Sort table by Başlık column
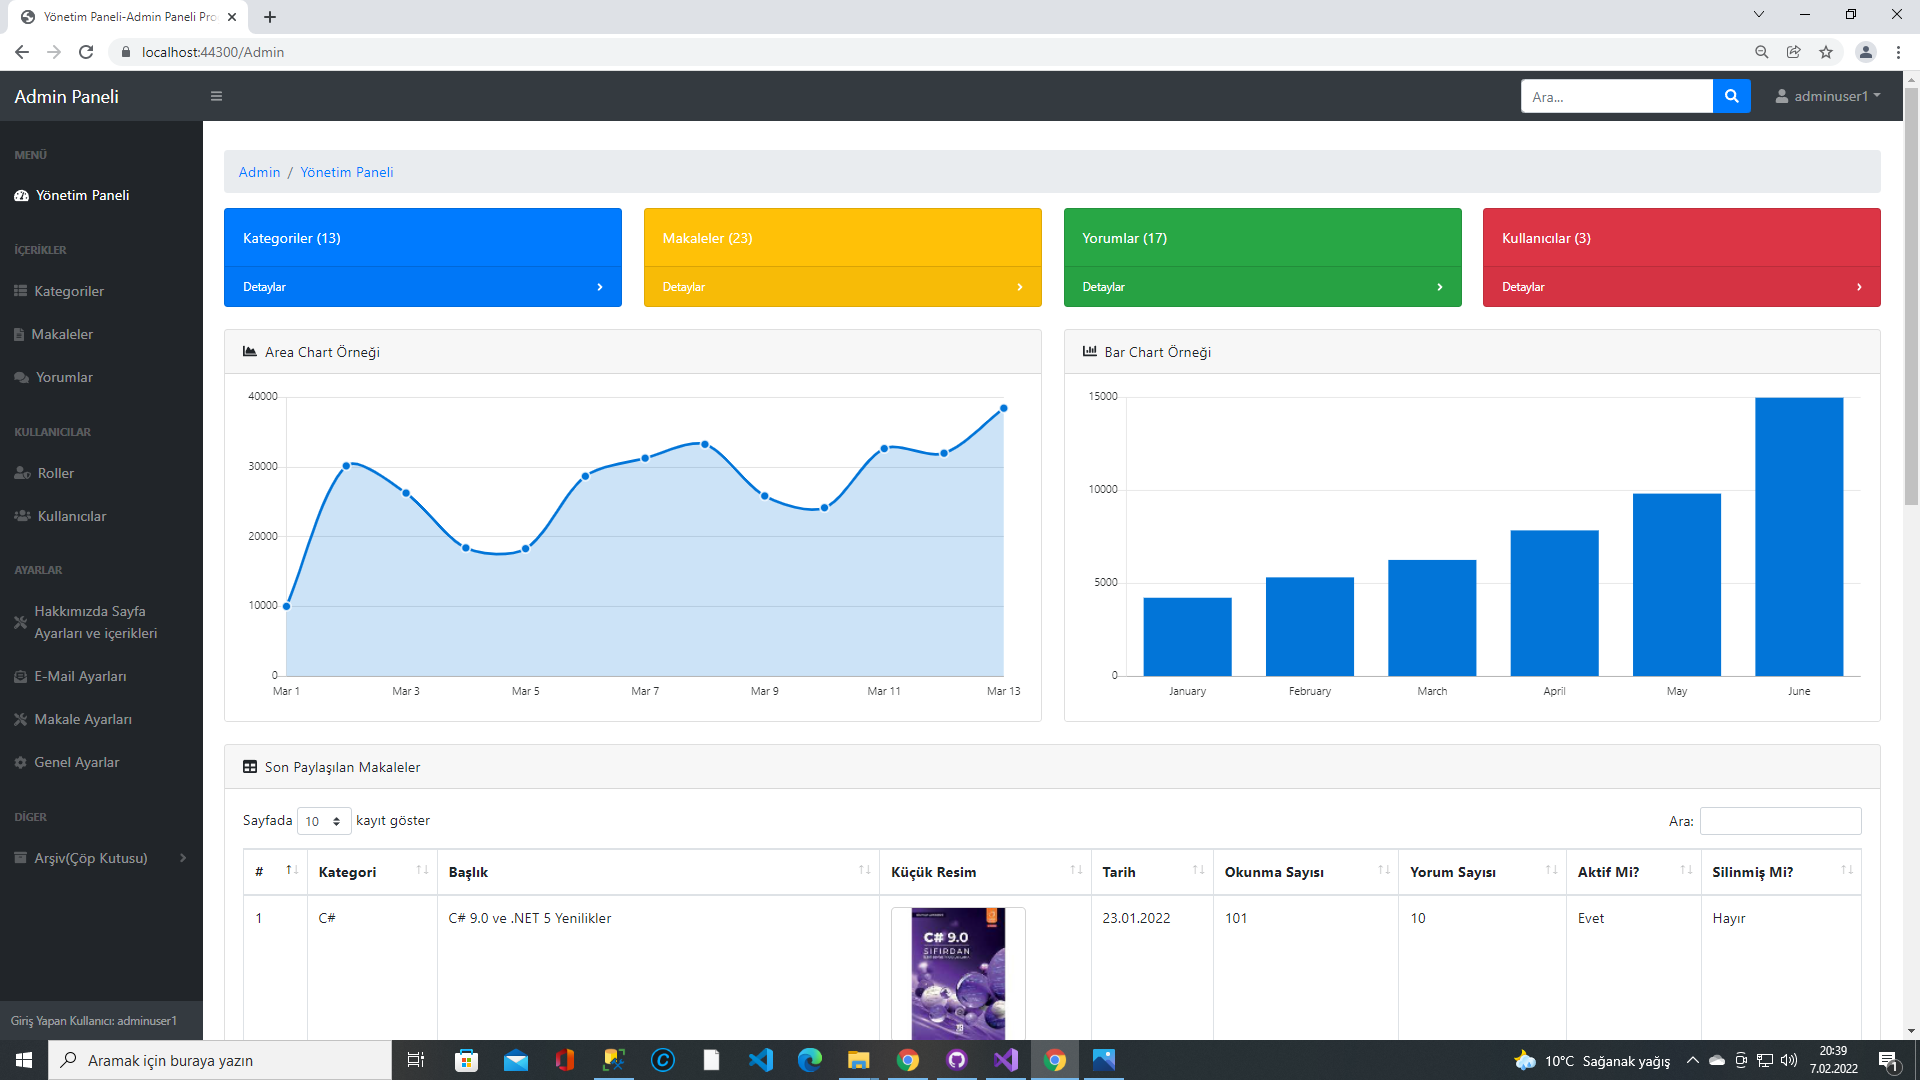Screen dimensions: 1920x1080 click(x=658, y=872)
